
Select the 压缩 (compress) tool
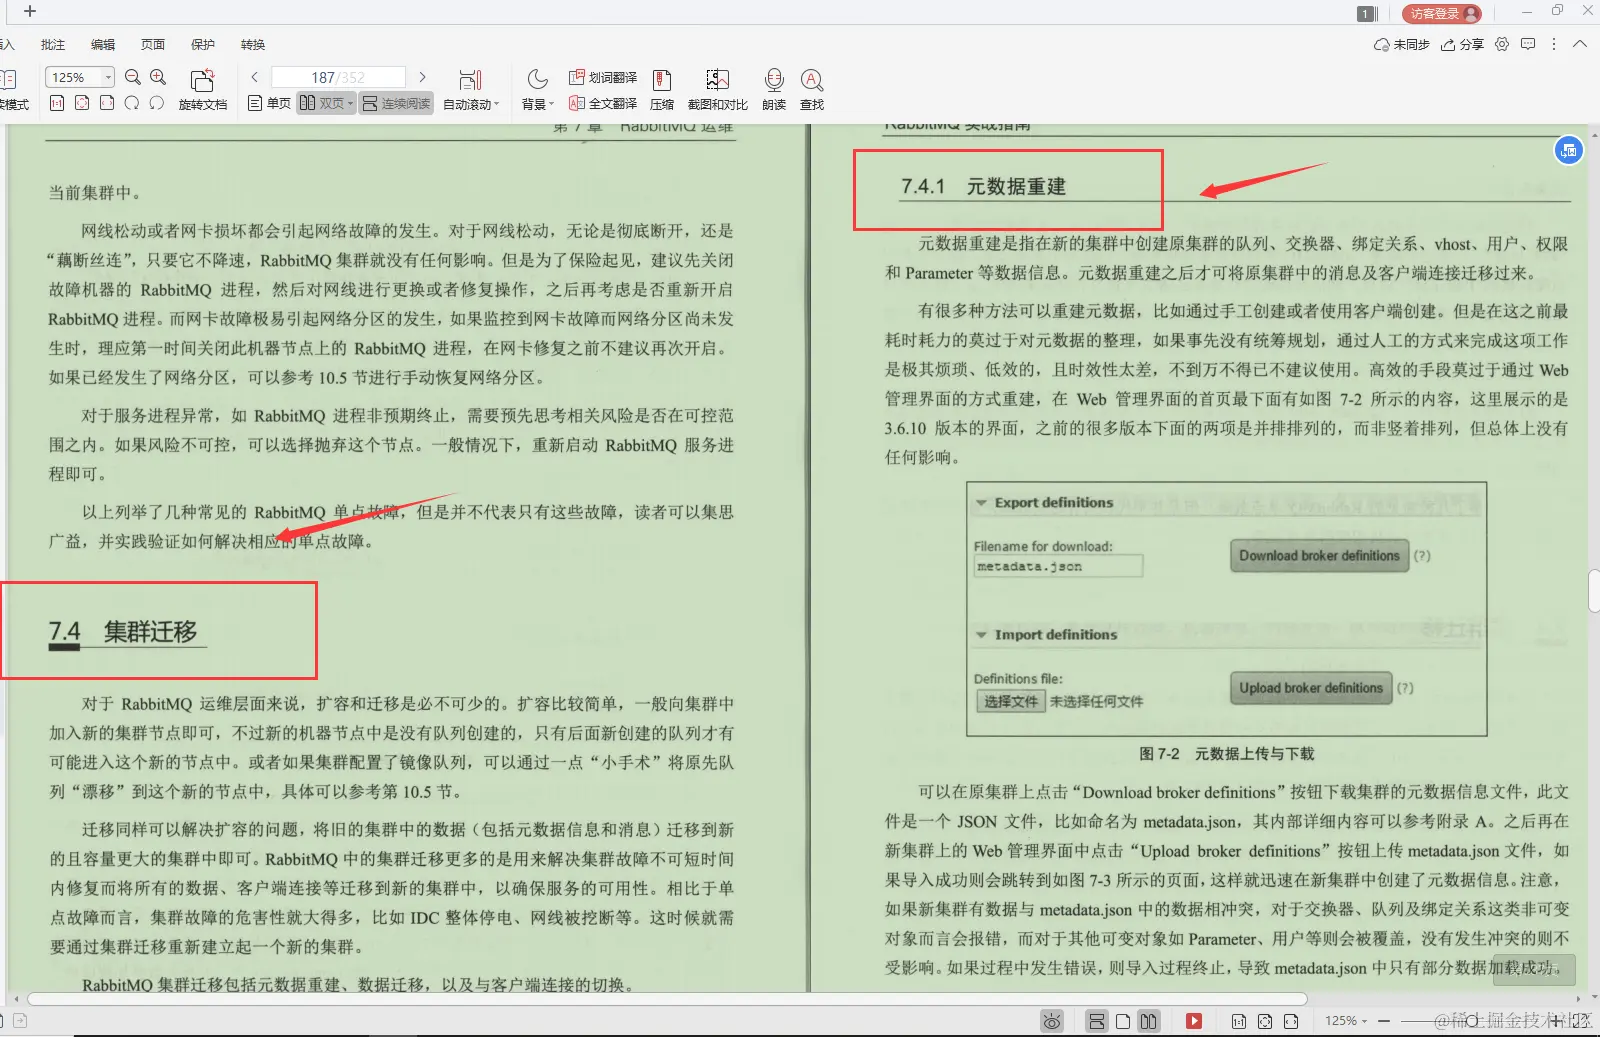tap(661, 90)
